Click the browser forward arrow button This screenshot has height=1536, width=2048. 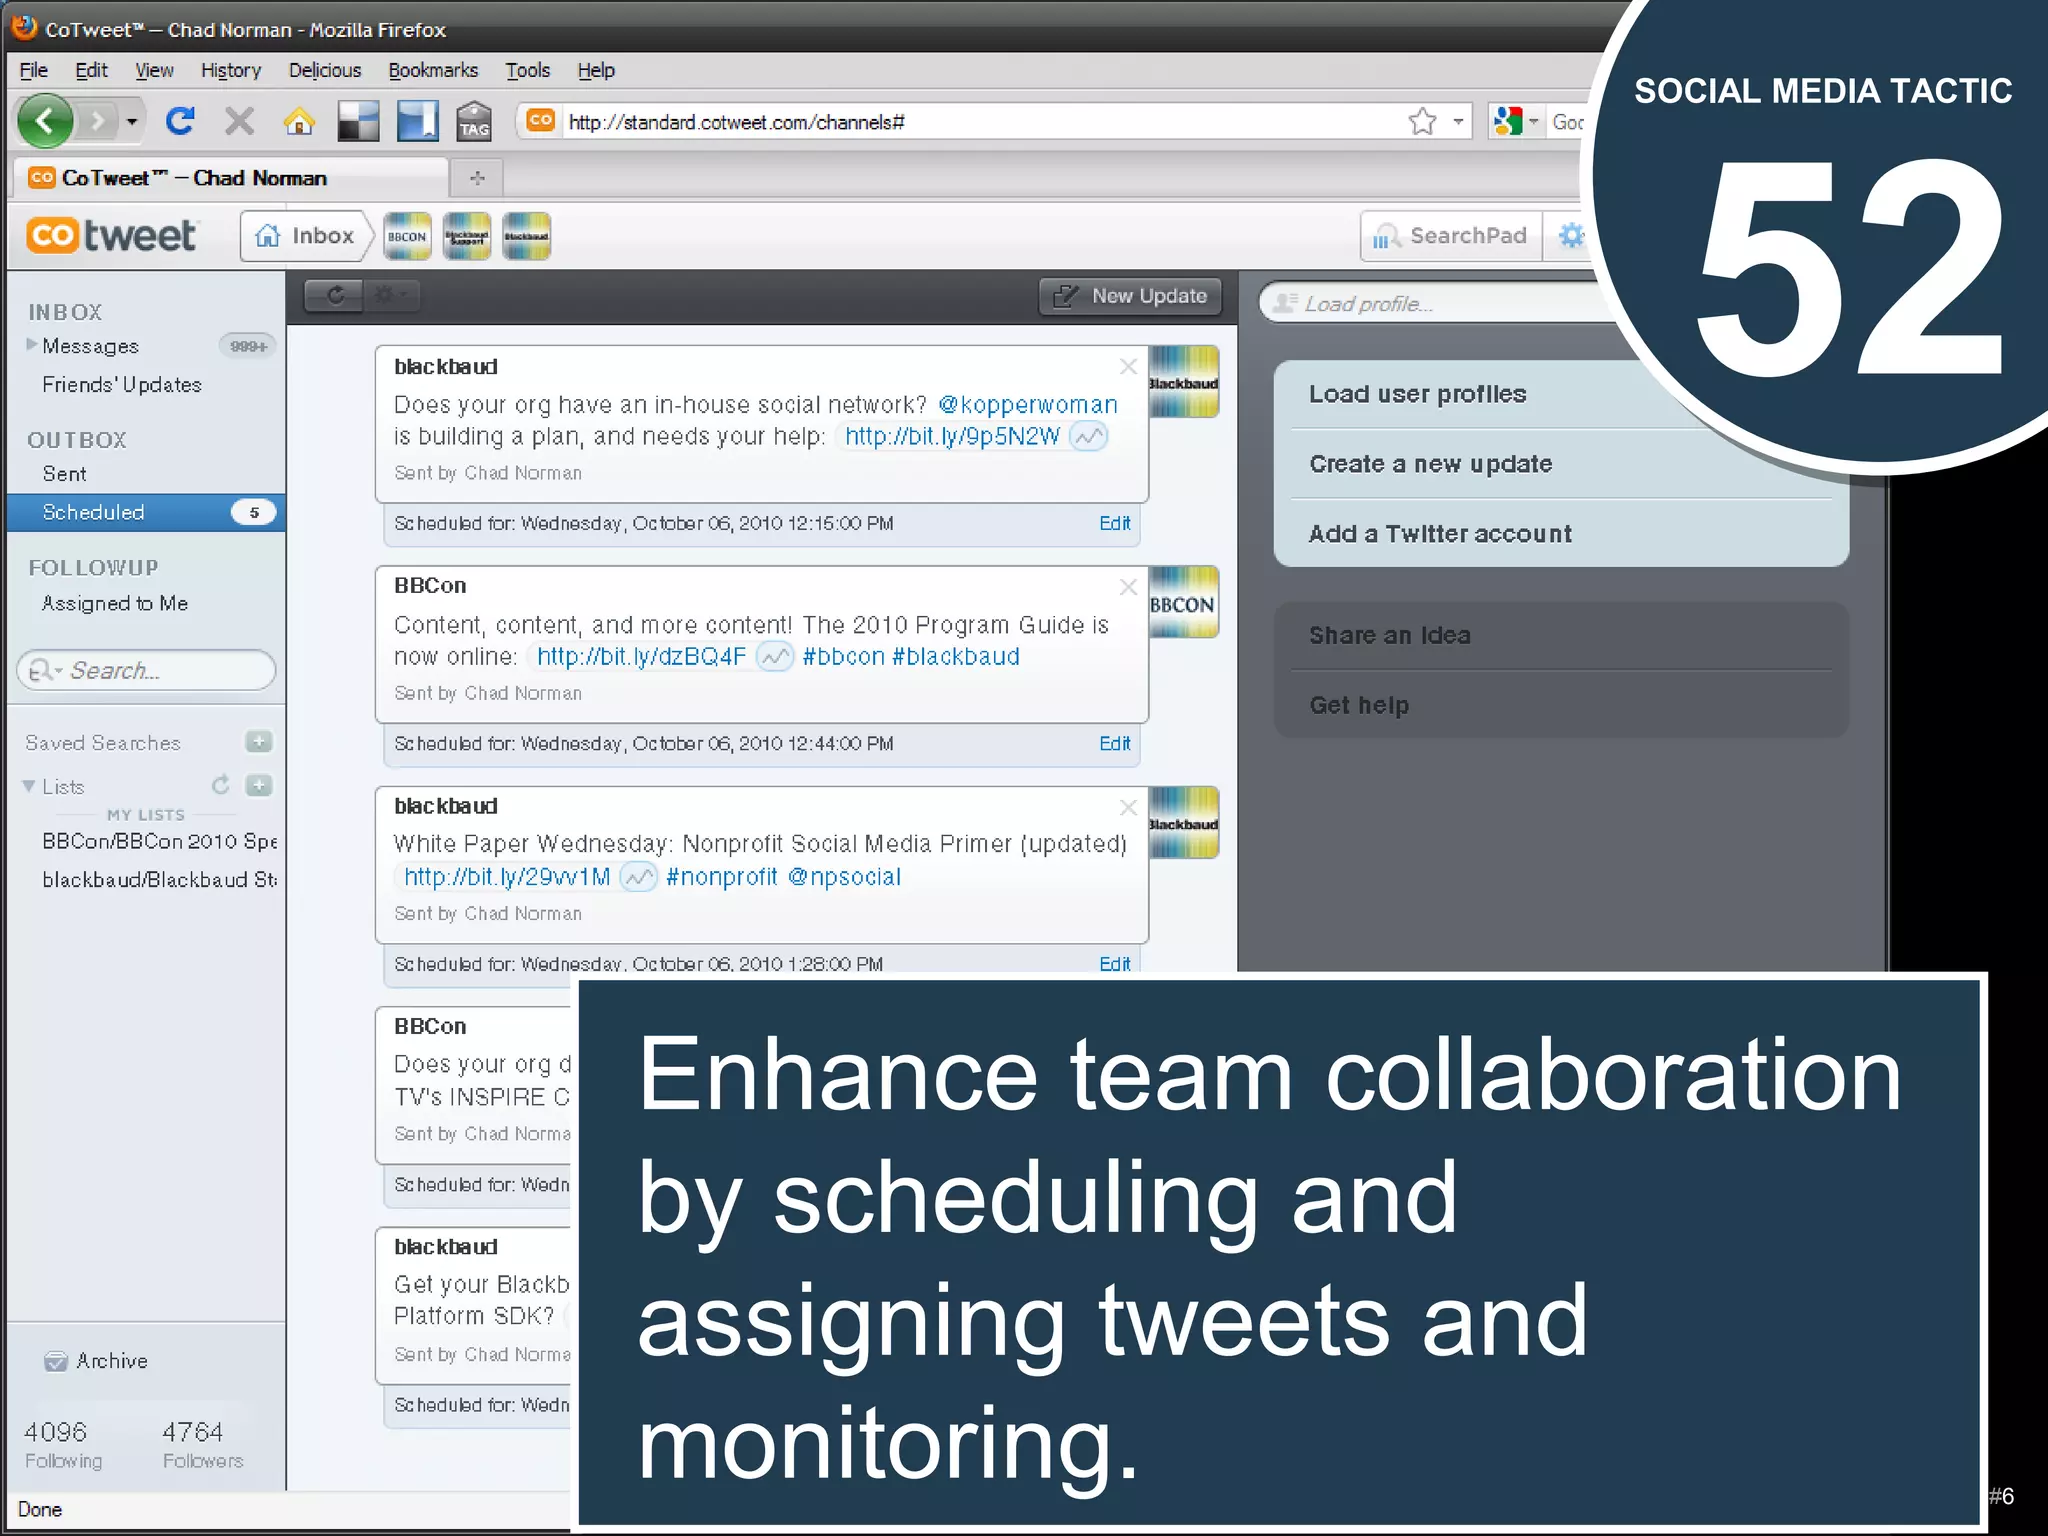click(97, 122)
